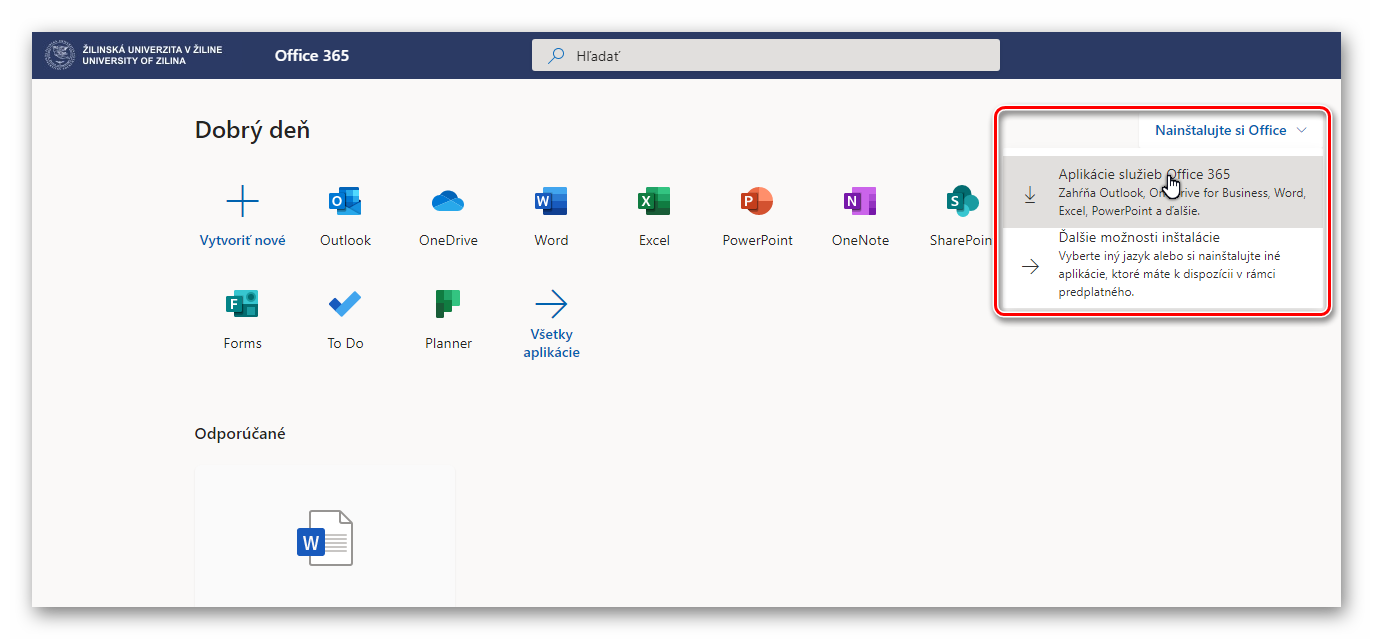Click the right arrow icon for other install options
The height and width of the screenshot is (639, 1373).
click(1030, 266)
